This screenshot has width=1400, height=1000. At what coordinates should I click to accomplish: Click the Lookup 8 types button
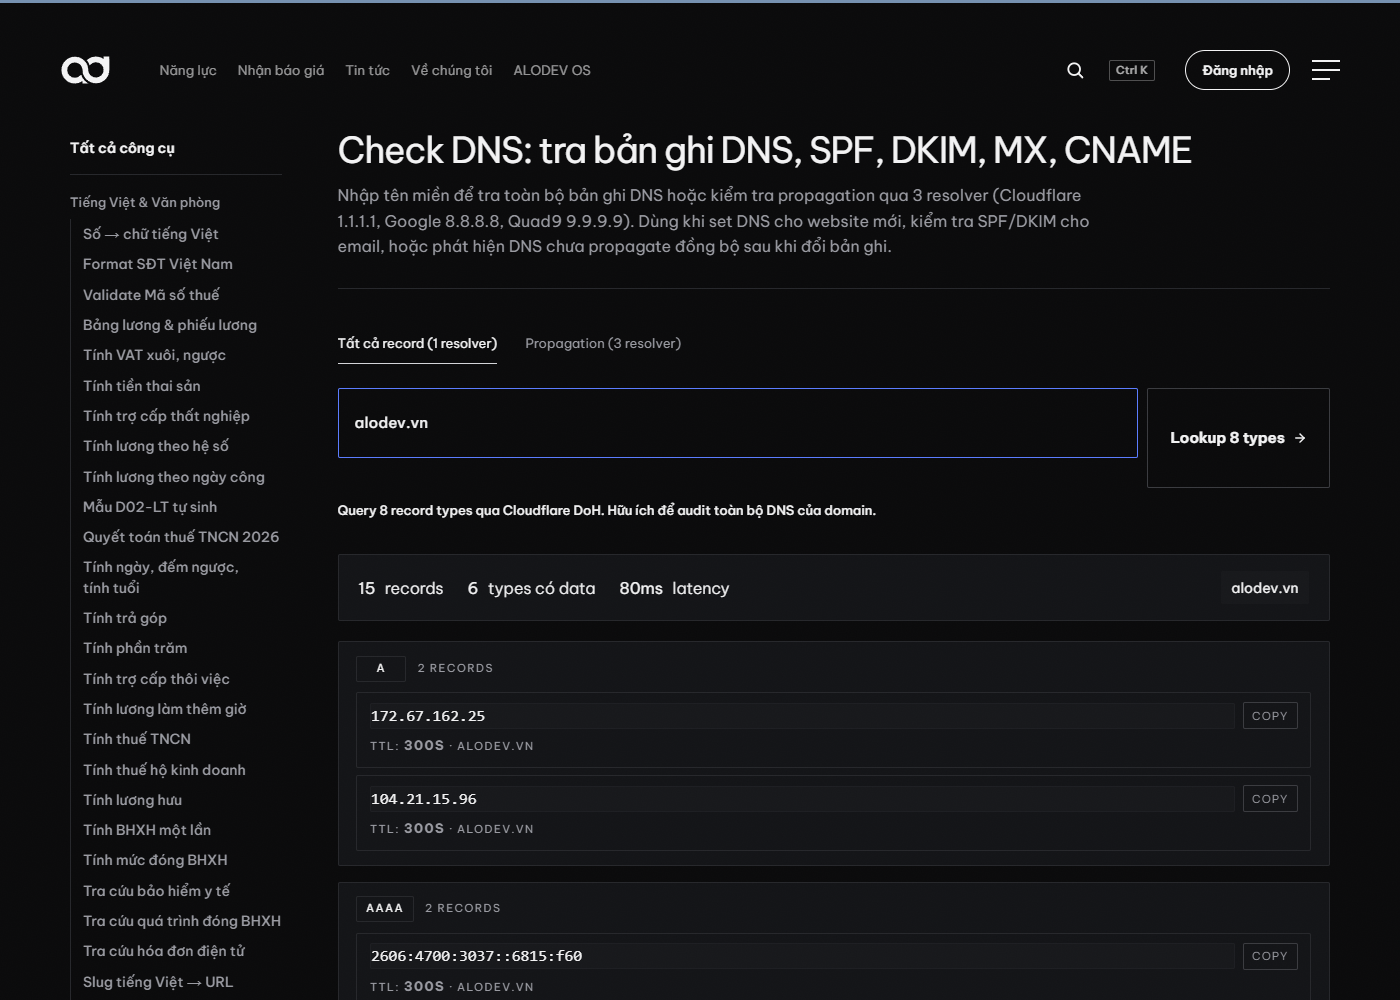click(1238, 438)
